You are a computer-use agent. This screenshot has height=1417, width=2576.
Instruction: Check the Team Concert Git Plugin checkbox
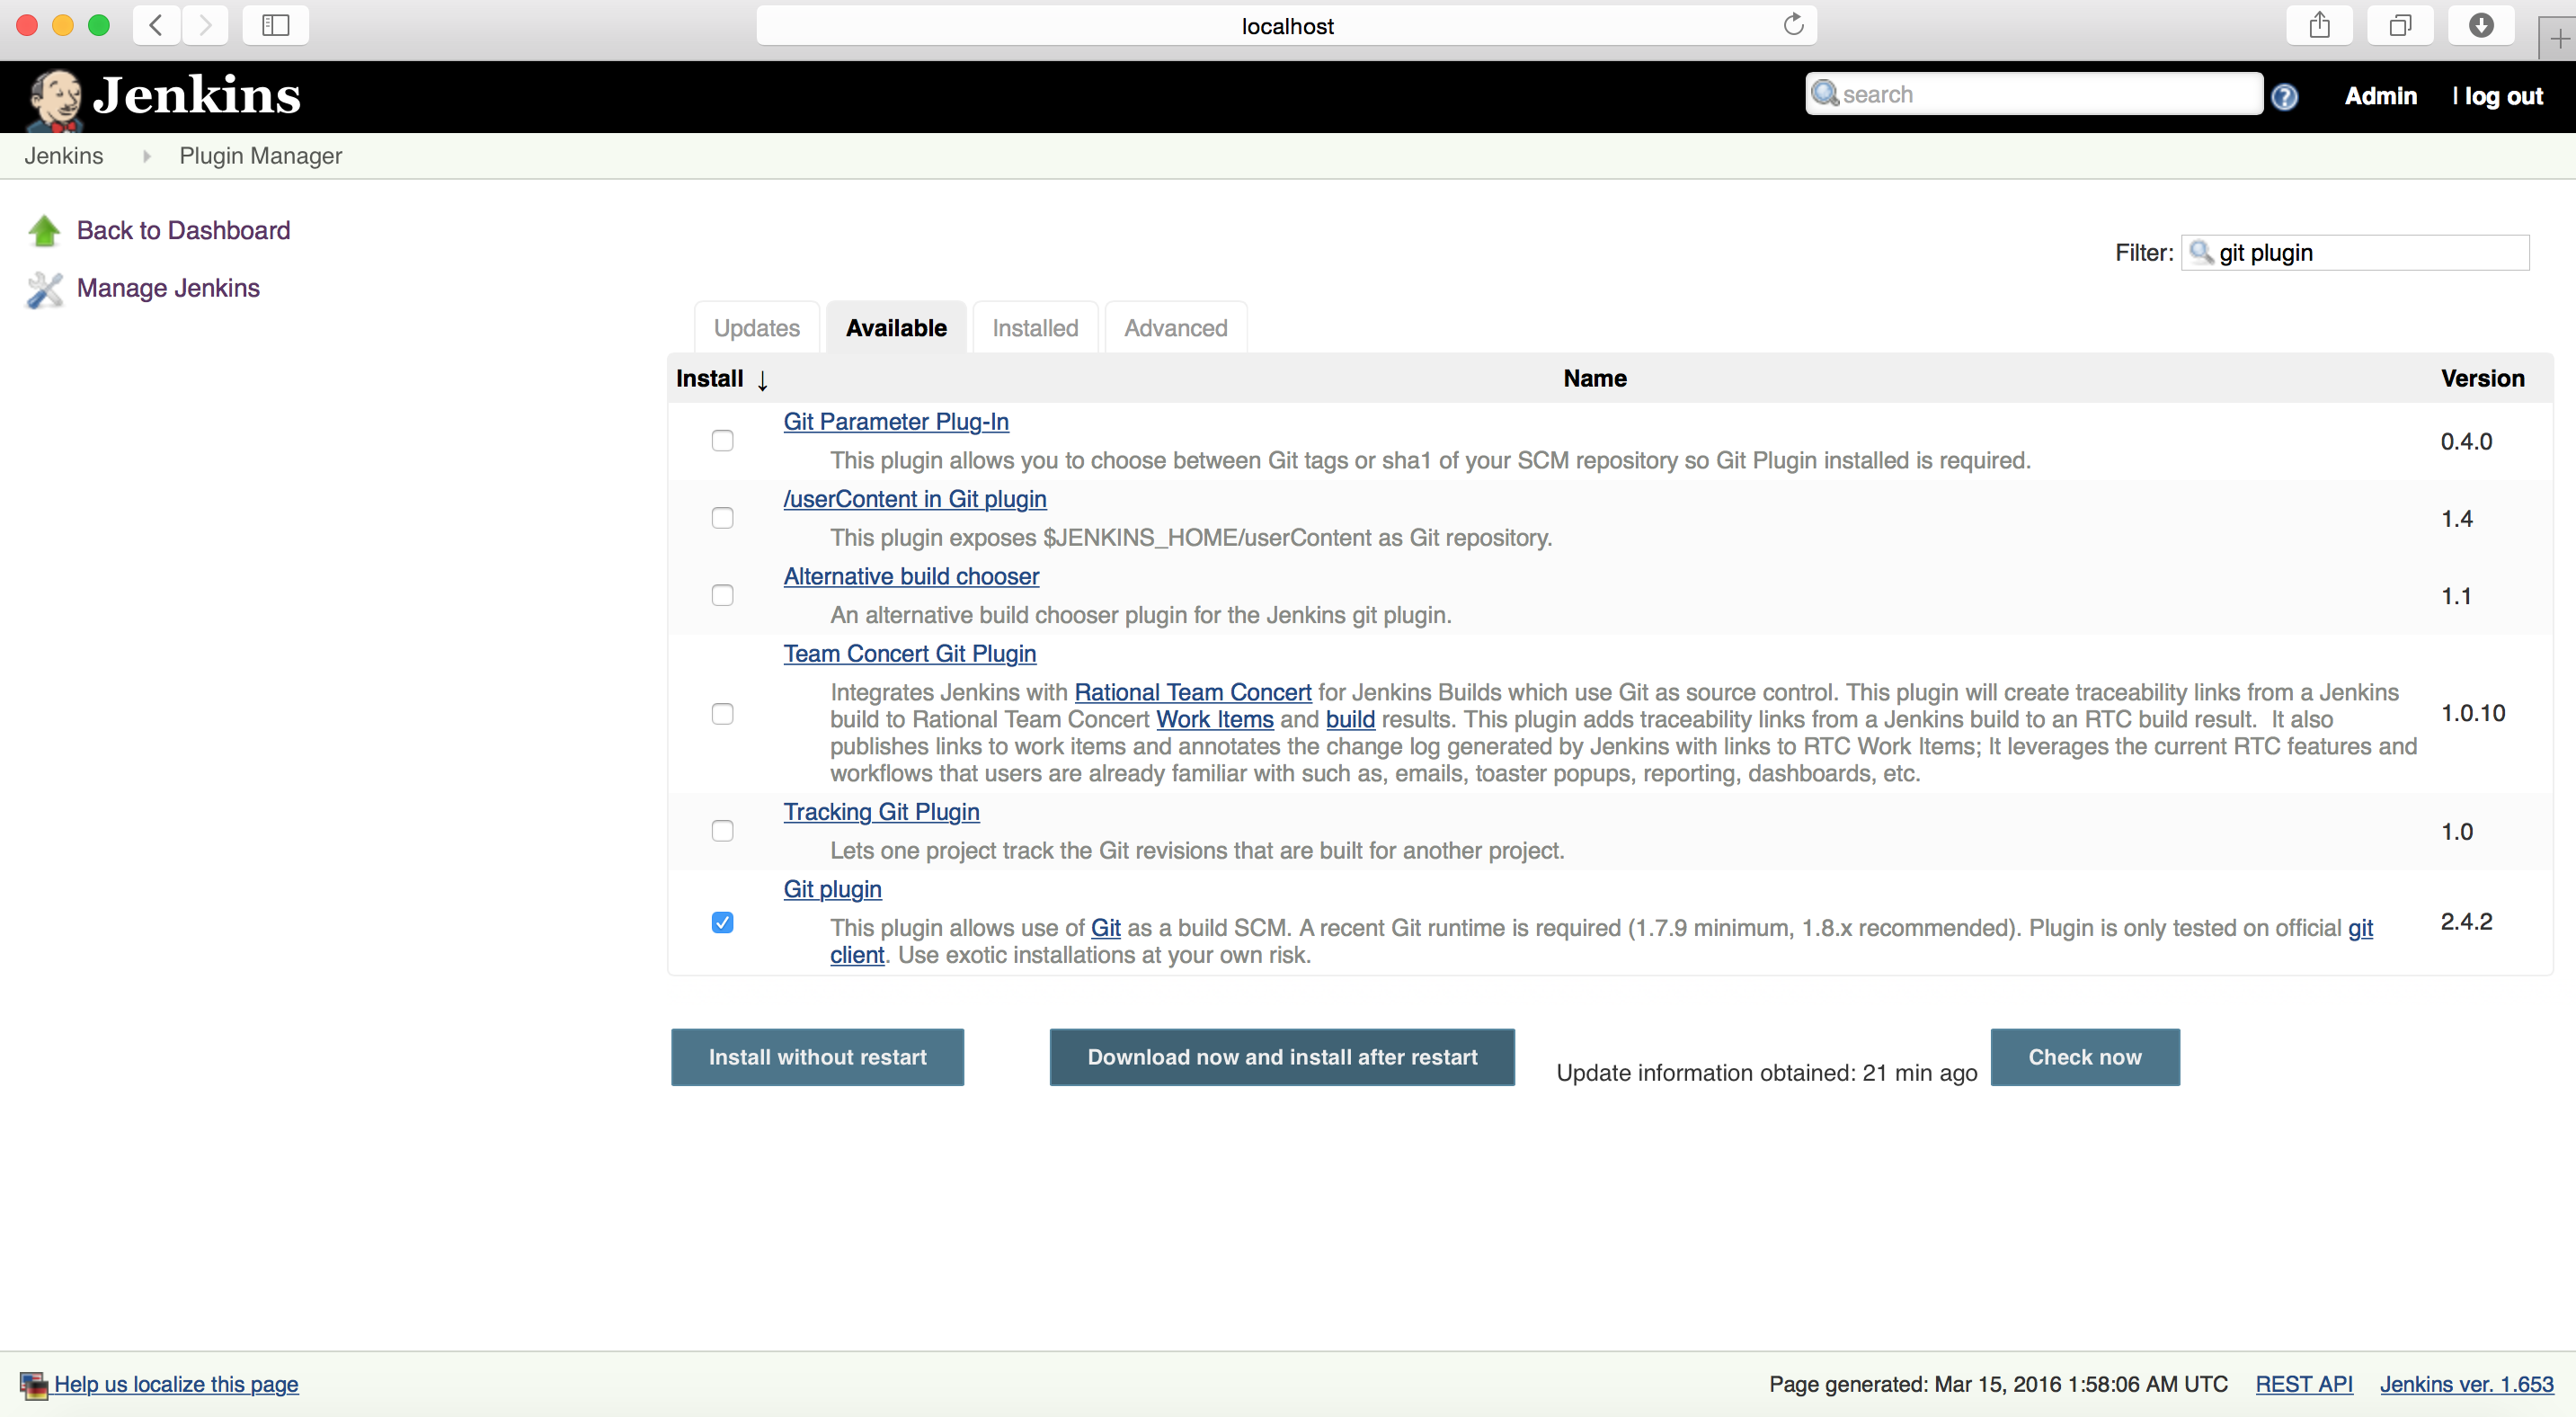(722, 713)
